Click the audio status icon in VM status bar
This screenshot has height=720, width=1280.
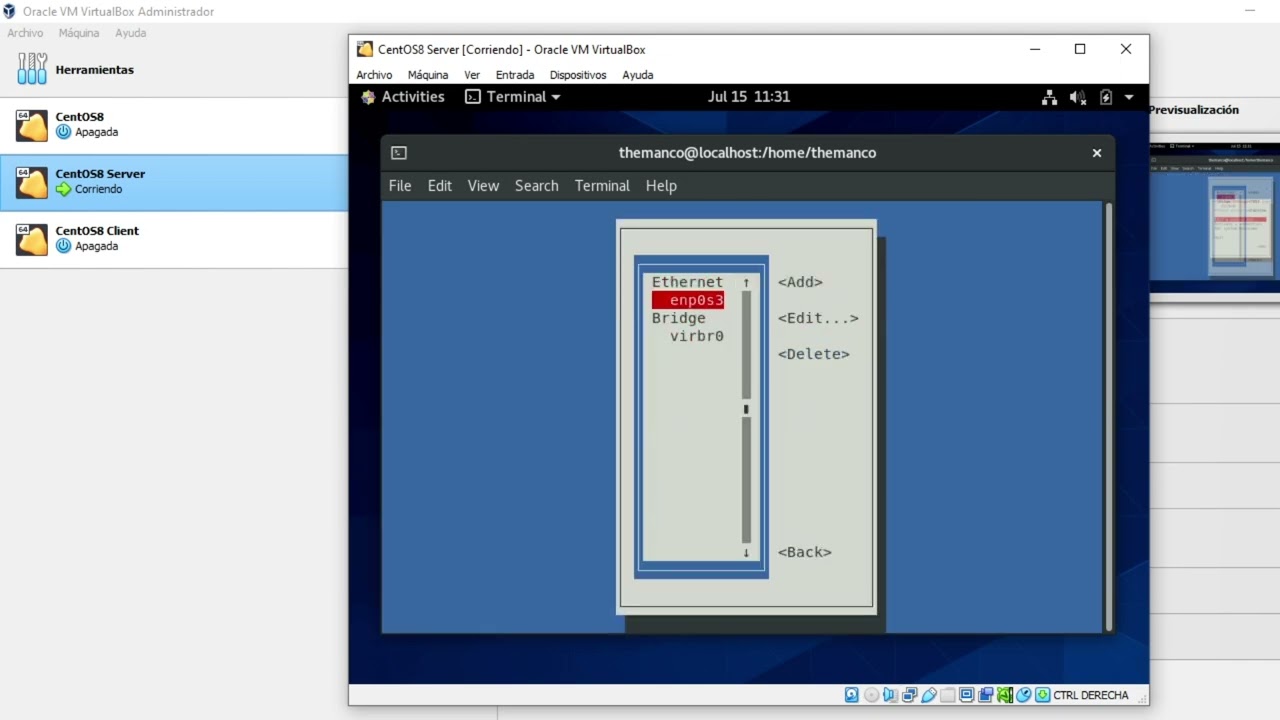[890, 695]
